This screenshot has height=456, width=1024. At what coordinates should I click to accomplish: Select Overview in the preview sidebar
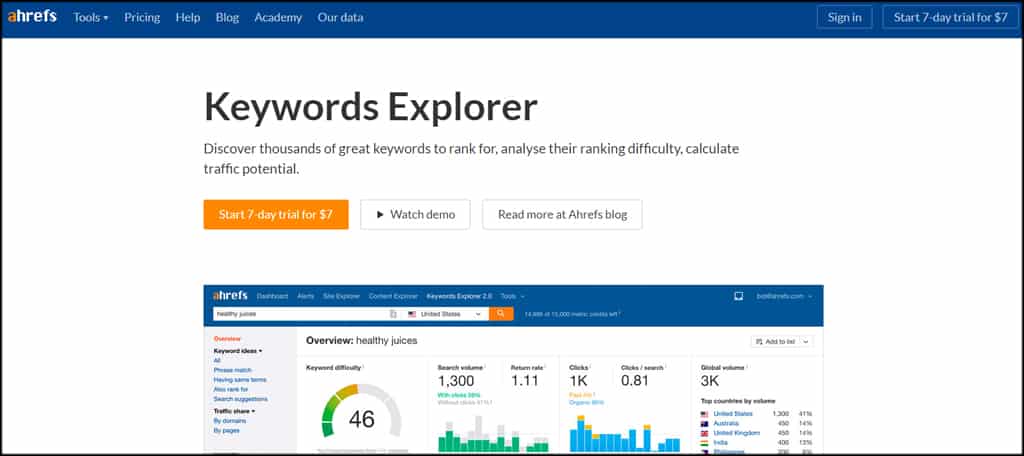click(x=227, y=338)
